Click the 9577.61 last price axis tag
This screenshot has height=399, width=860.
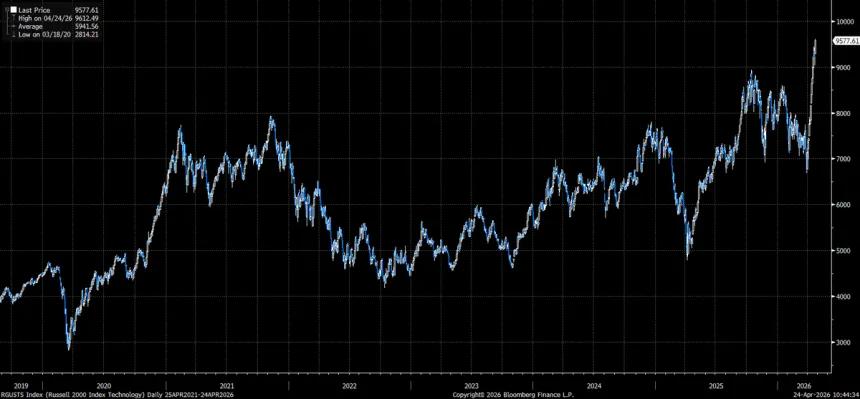click(x=846, y=41)
